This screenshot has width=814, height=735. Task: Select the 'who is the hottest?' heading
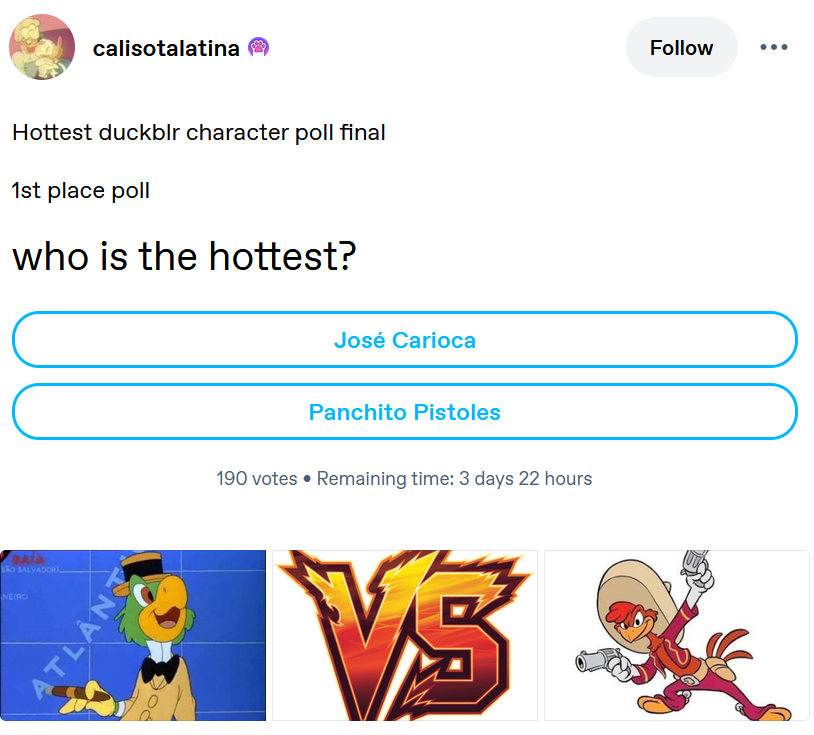click(184, 256)
